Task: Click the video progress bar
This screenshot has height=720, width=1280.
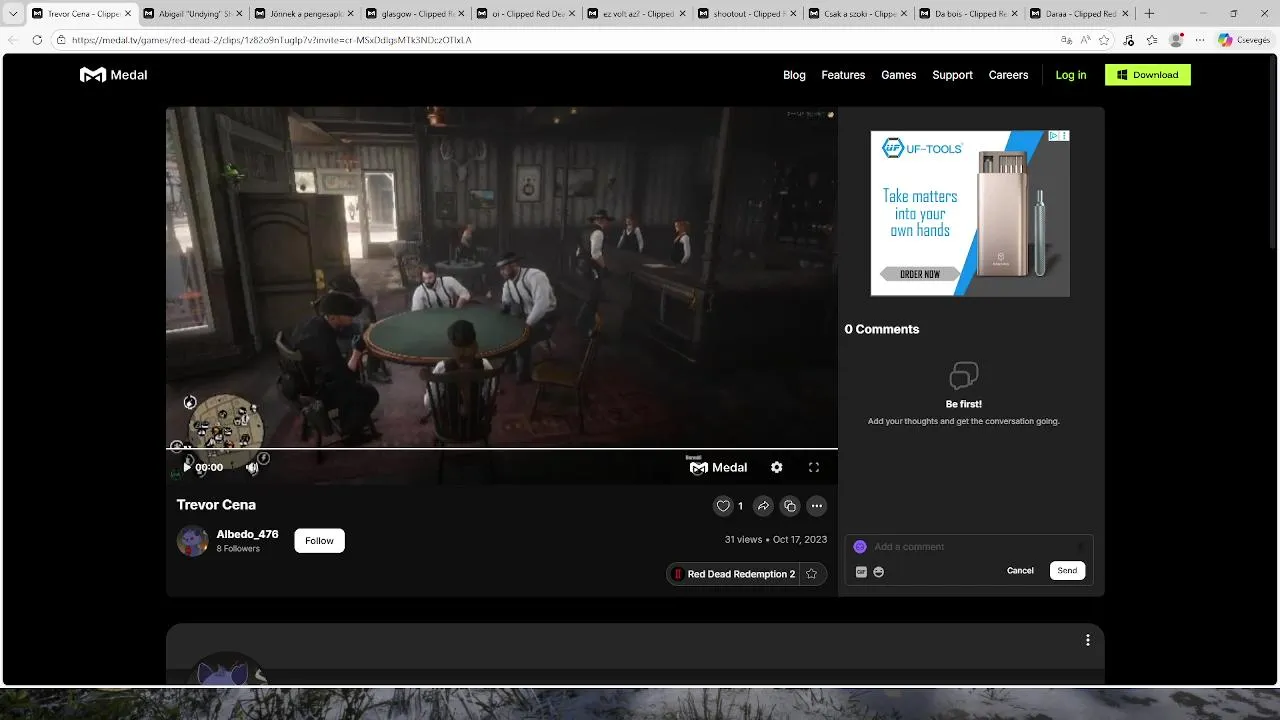Action: pyautogui.click(x=502, y=448)
